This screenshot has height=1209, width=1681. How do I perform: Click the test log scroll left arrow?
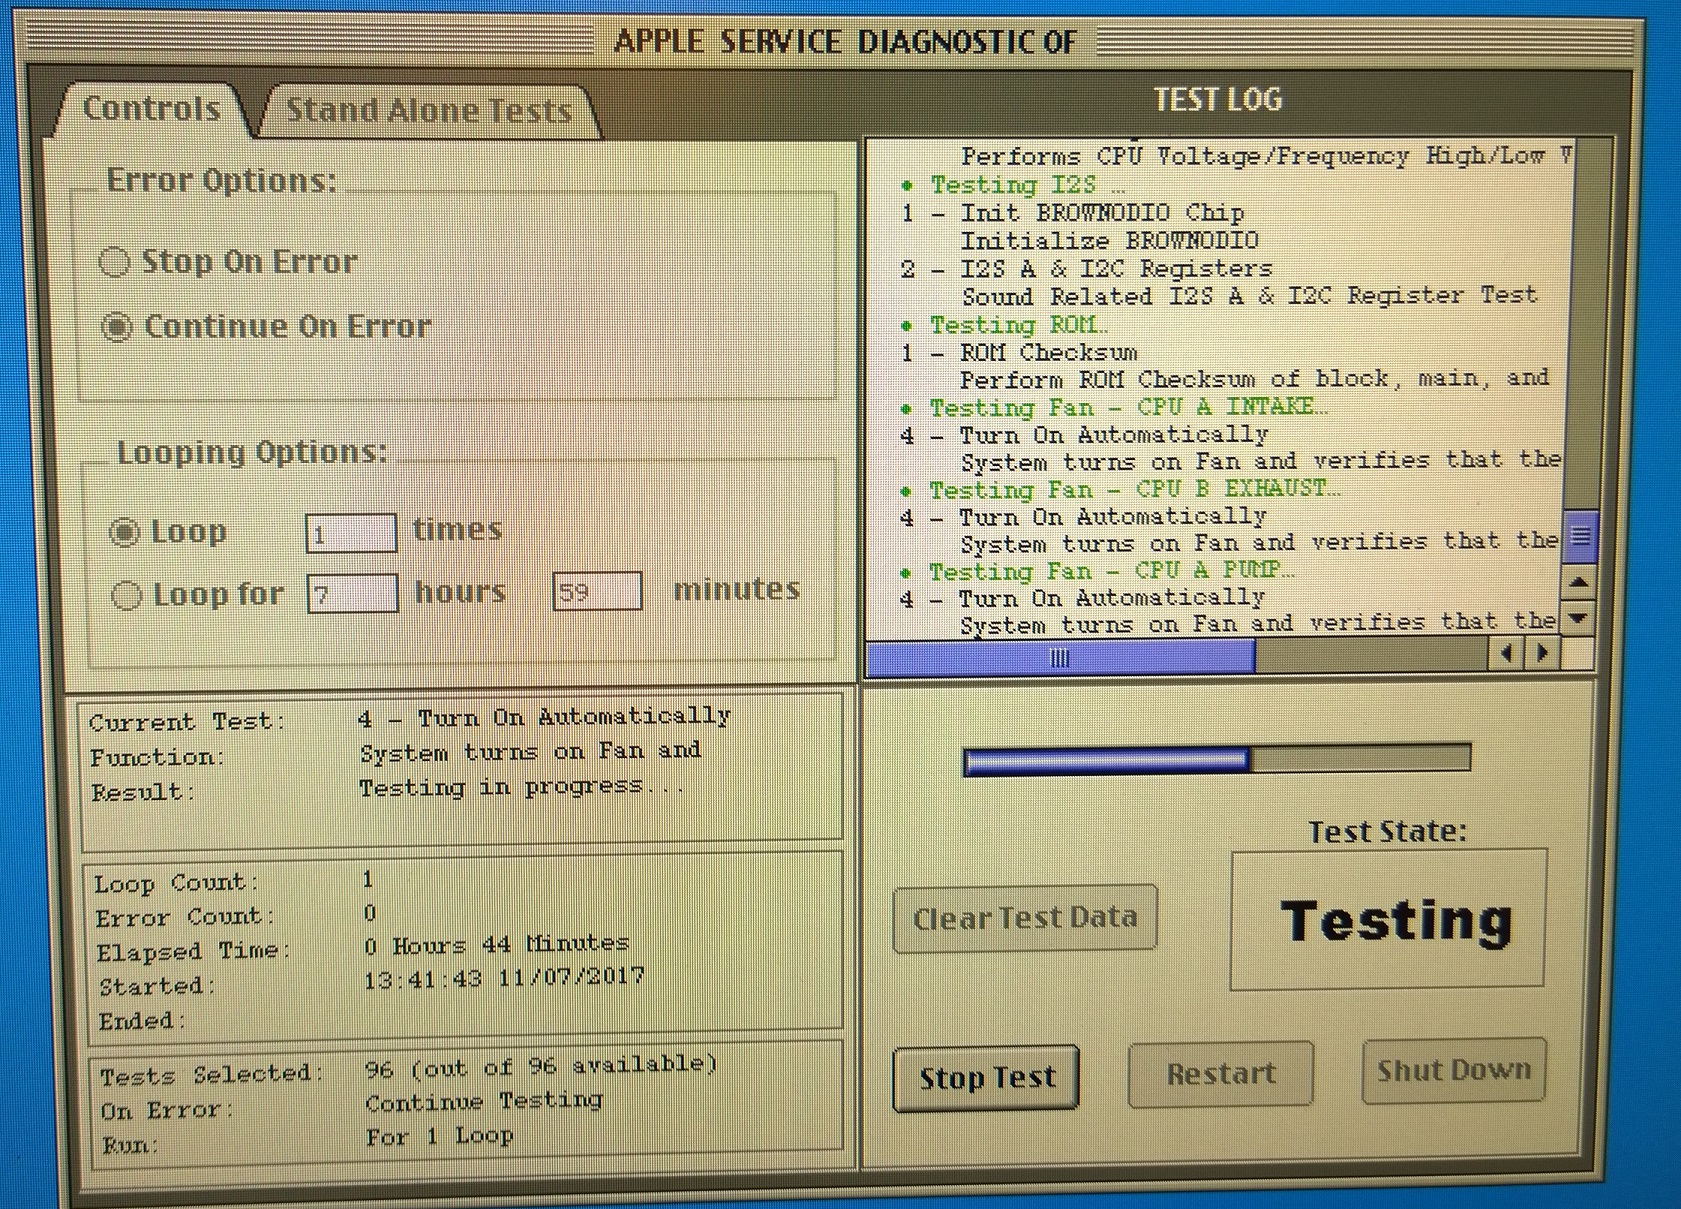coord(1506,654)
